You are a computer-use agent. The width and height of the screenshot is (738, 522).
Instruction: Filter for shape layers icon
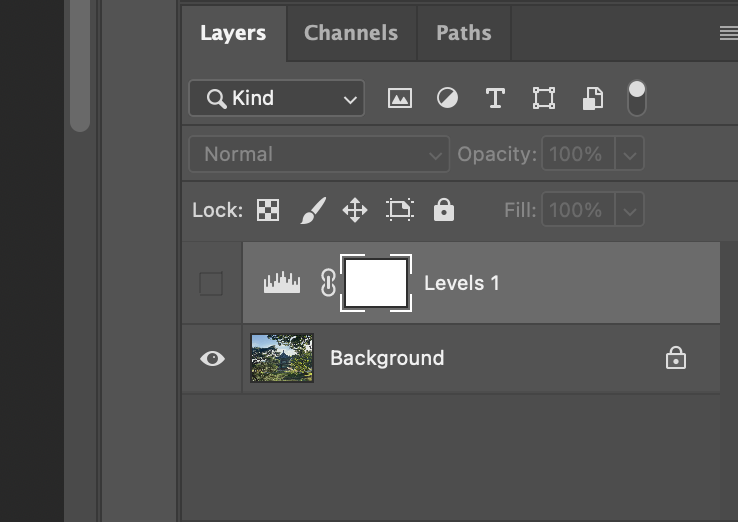click(x=544, y=98)
